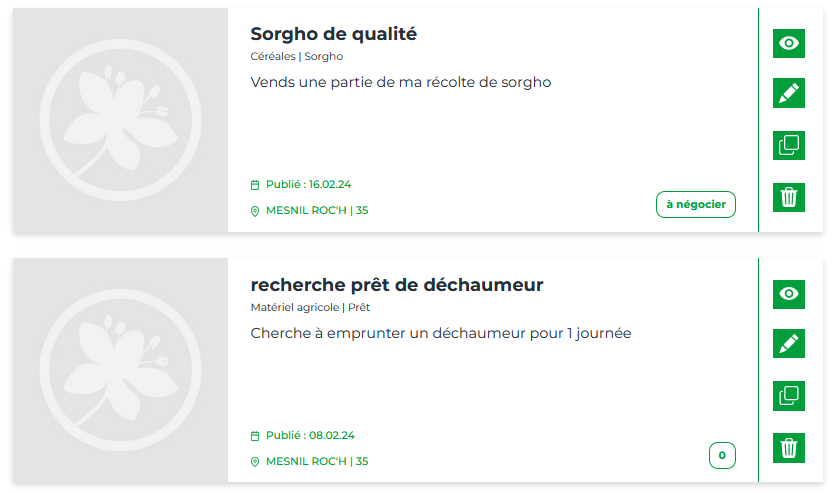Image resolution: width=836 pixels, height=493 pixels.
Task: Delete the recherche prêt de déchaumeur listing
Action: click(x=789, y=448)
